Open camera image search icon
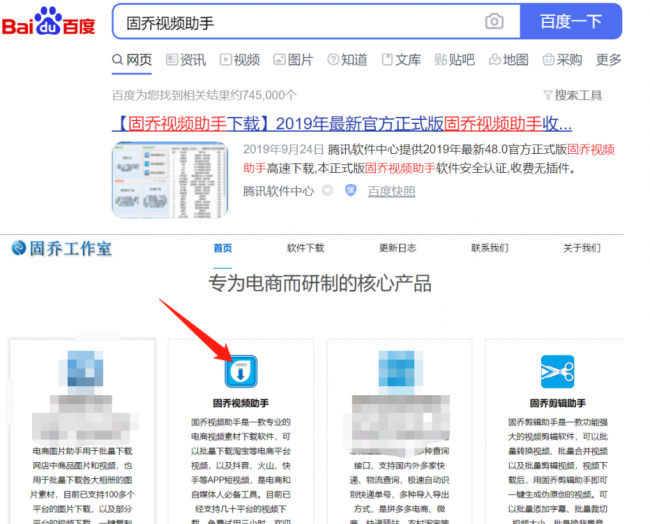This screenshot has height=524, width=650. pos(494,21)
